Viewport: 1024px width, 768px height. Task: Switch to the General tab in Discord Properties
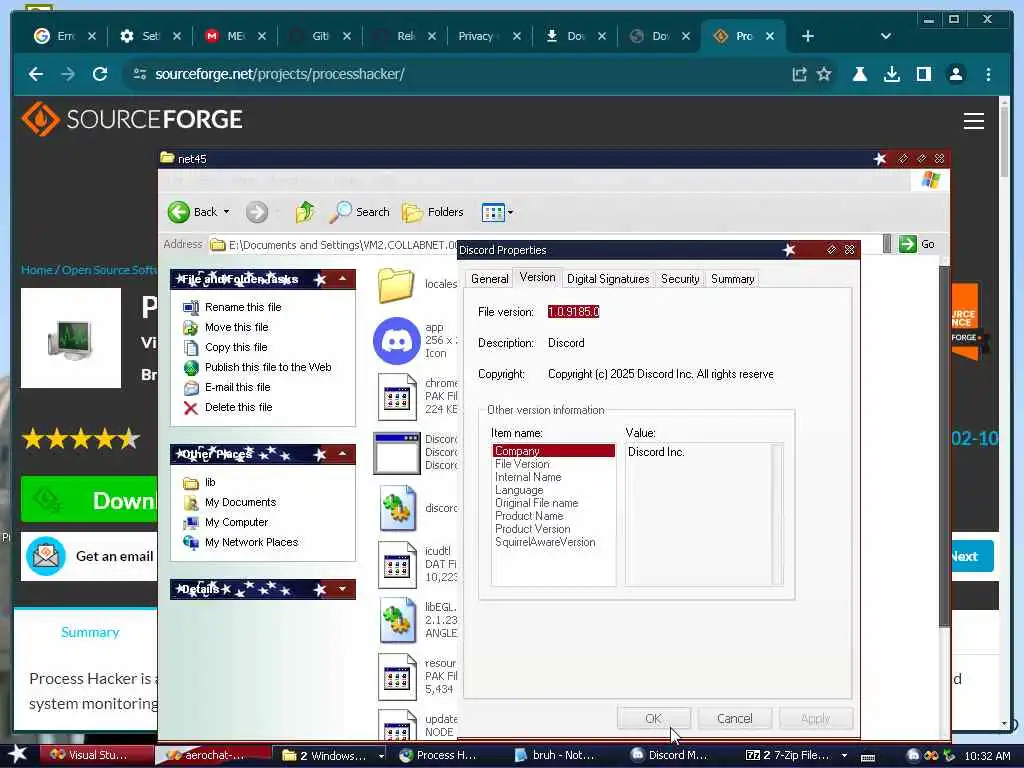coord(489,279)
